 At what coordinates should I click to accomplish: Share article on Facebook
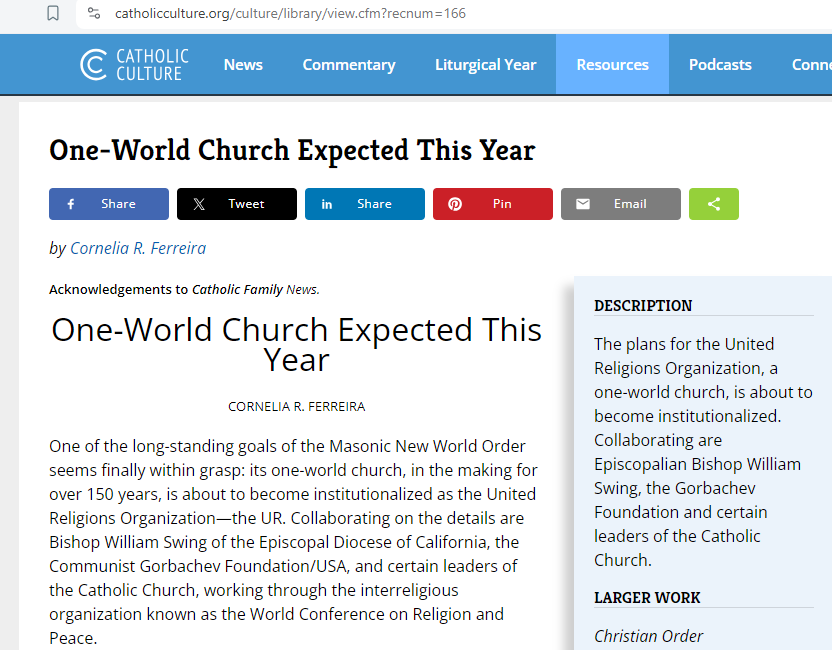coord(109,204)
